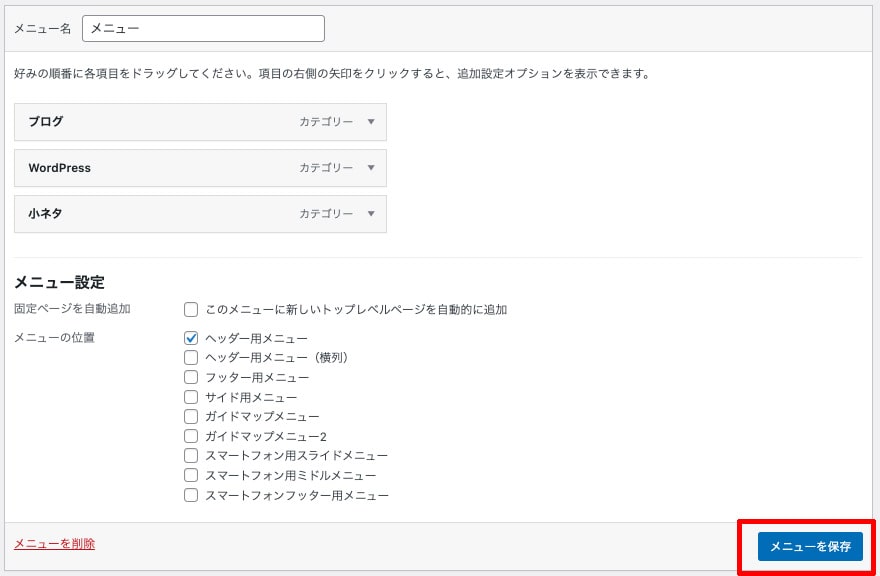
Task: Check スマートフォンフッター用メニュー checkbox
Action: [x=191, y=495]
